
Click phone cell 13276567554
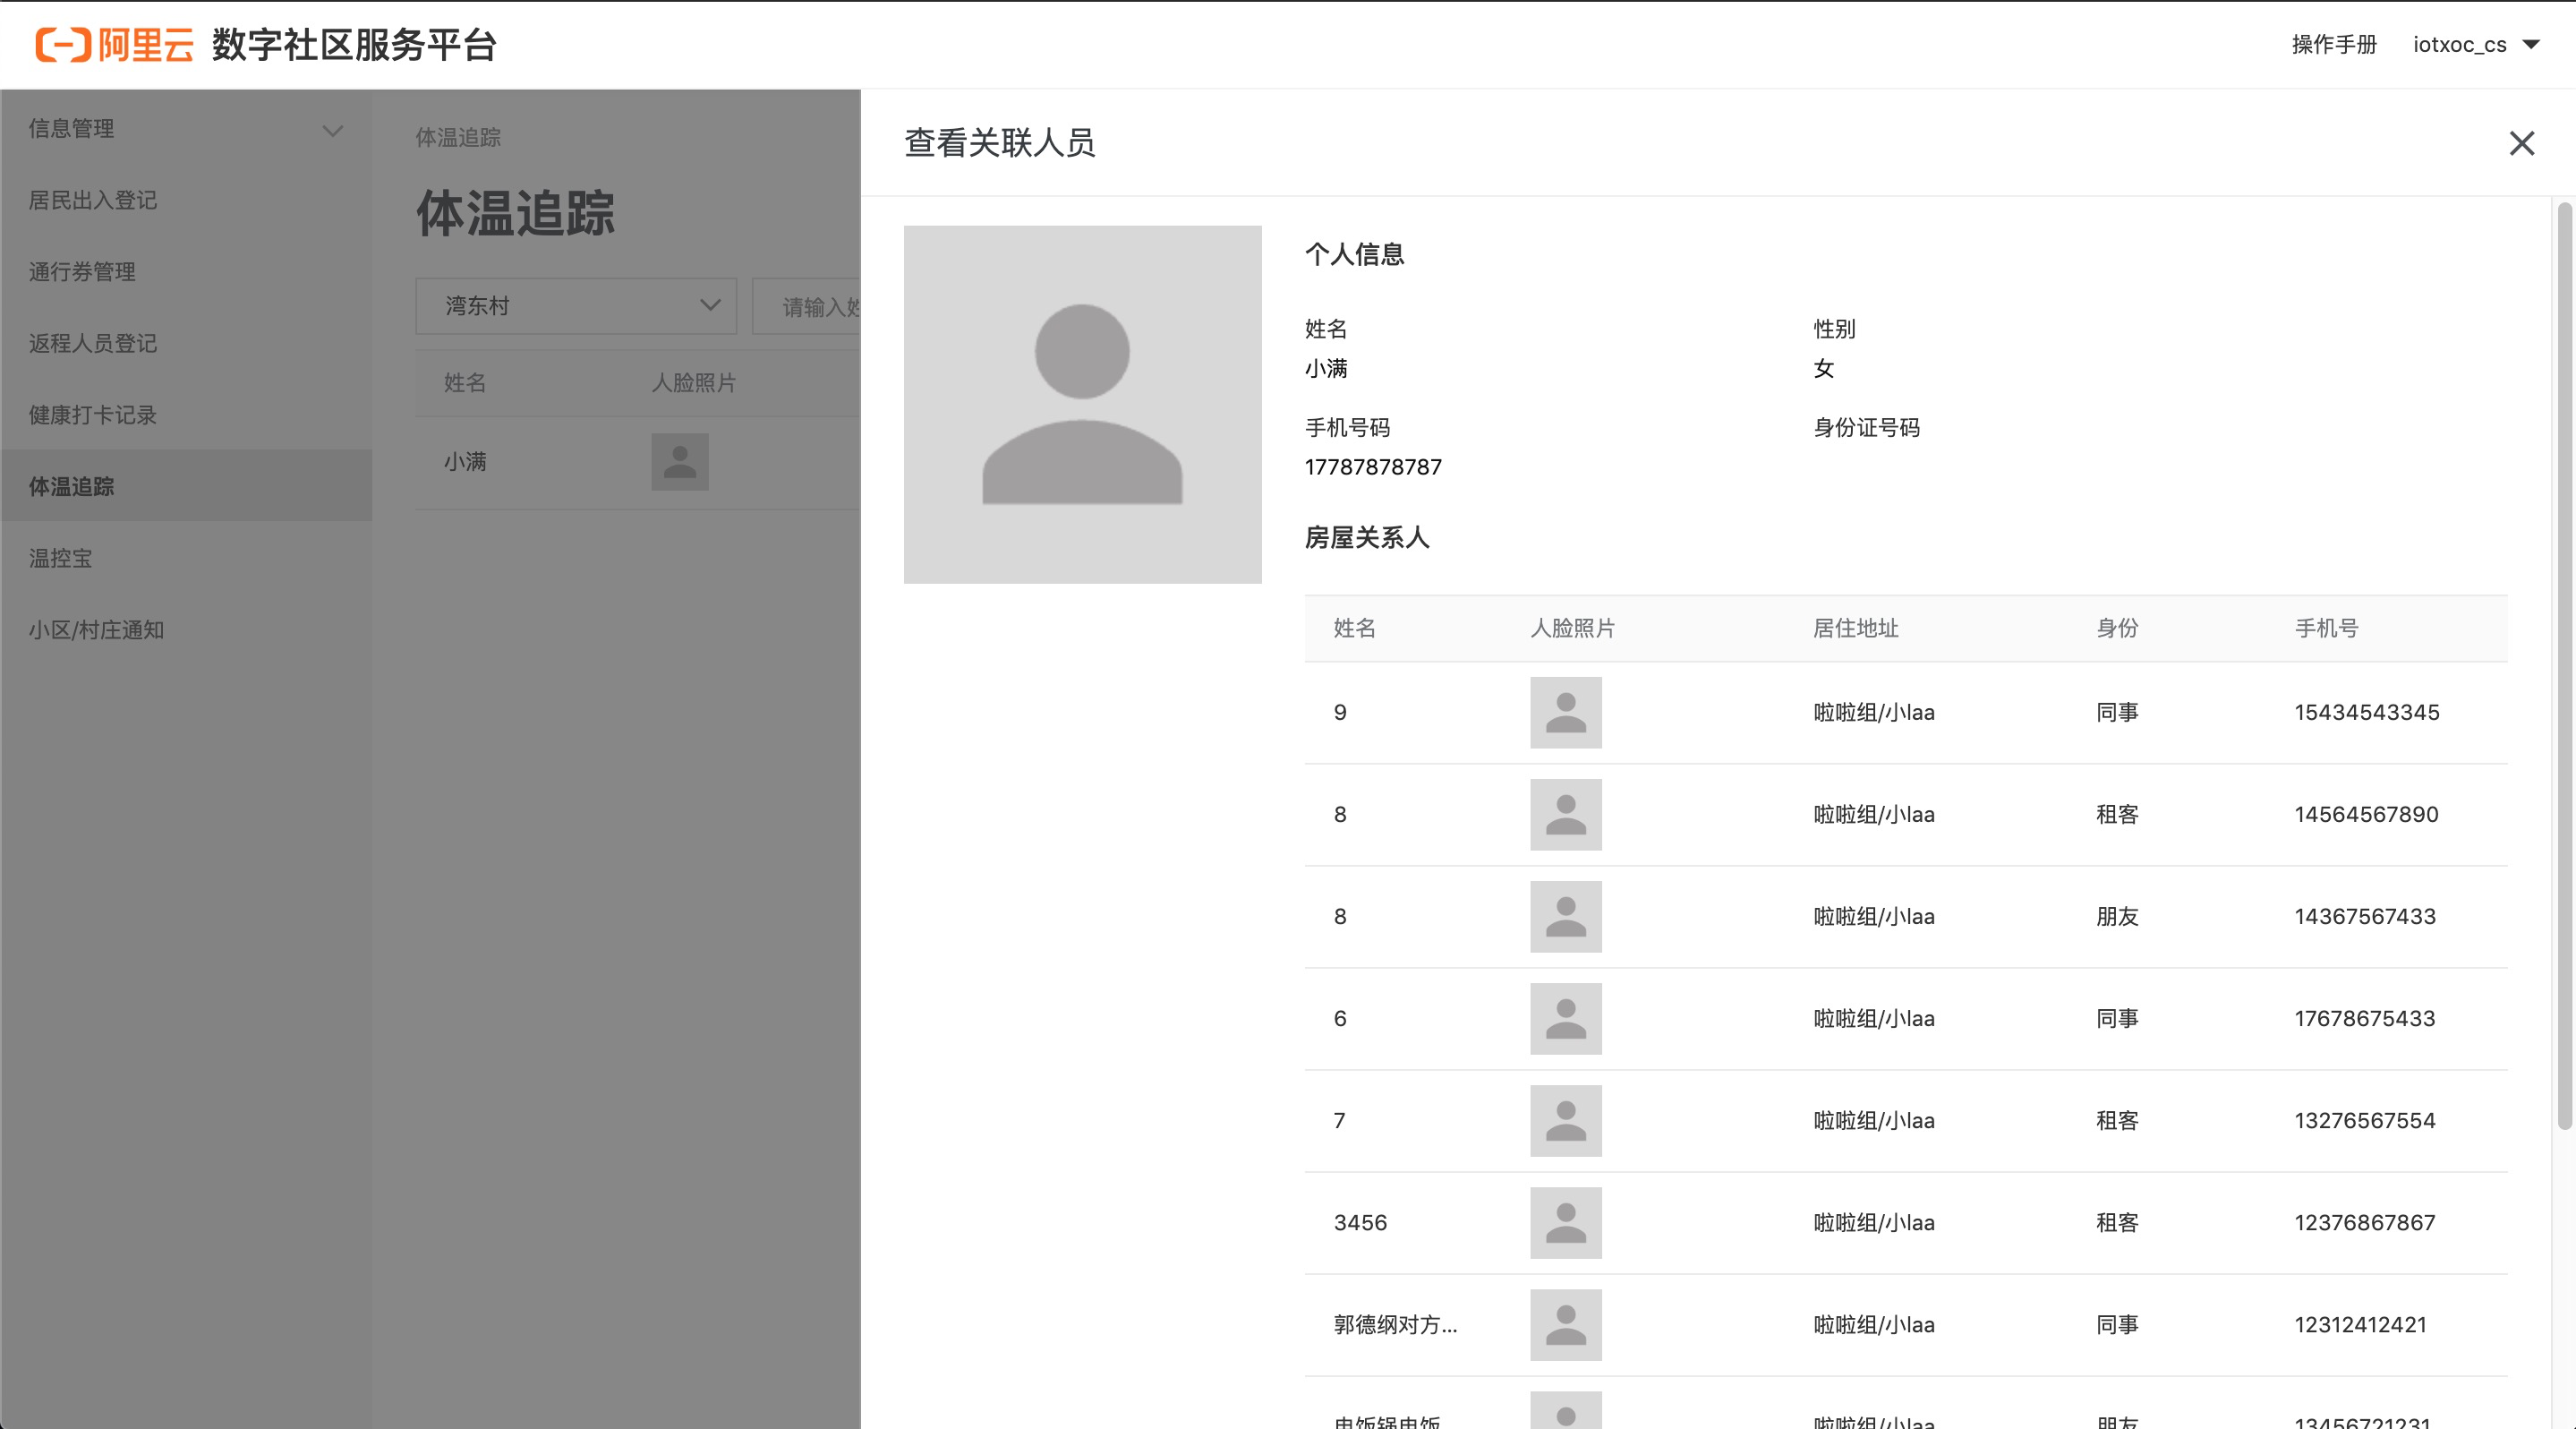(2364, 1121)
